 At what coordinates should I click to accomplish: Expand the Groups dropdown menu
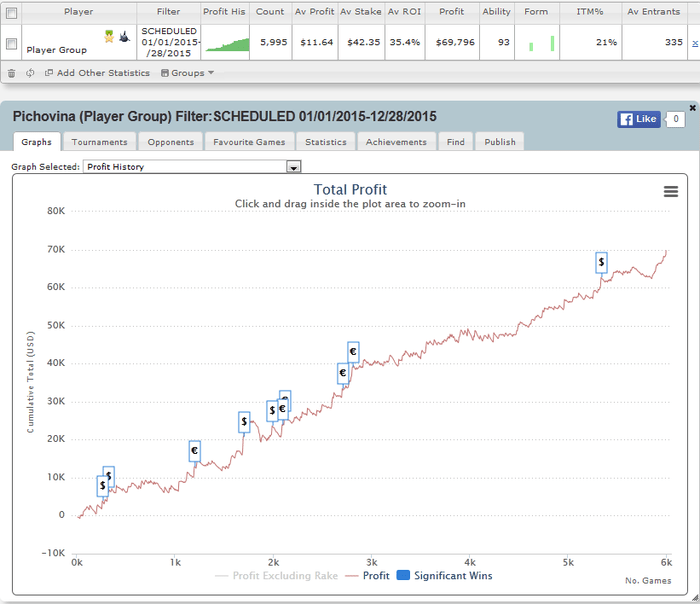tap(187, 73)
